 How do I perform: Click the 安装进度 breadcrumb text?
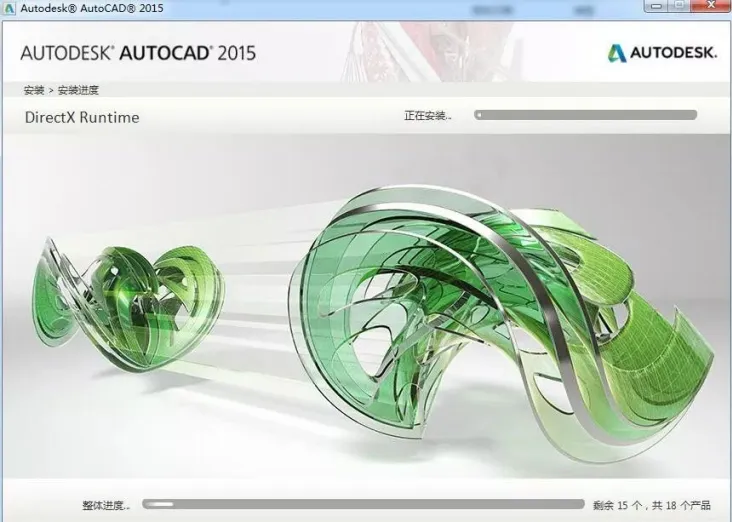78,90
